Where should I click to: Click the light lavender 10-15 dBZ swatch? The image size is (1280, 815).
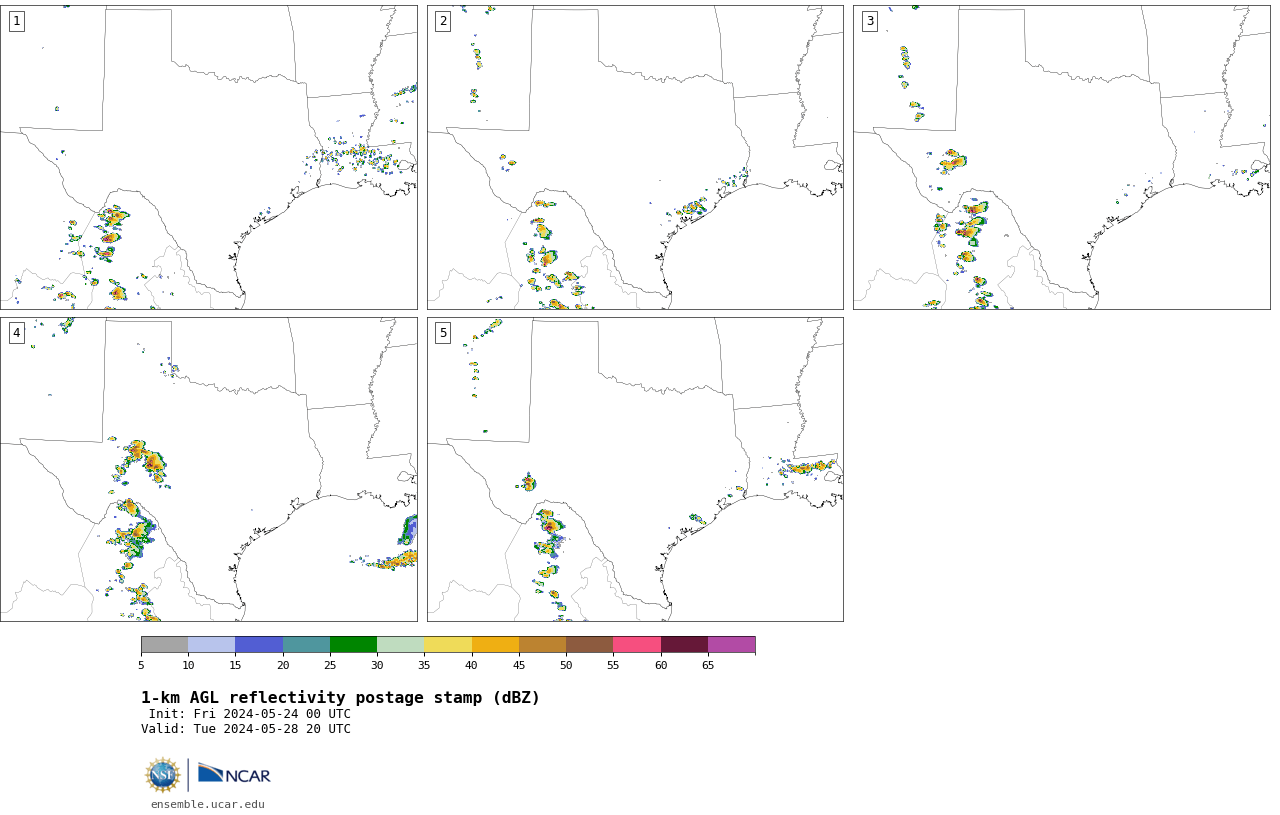pos(212,645)
